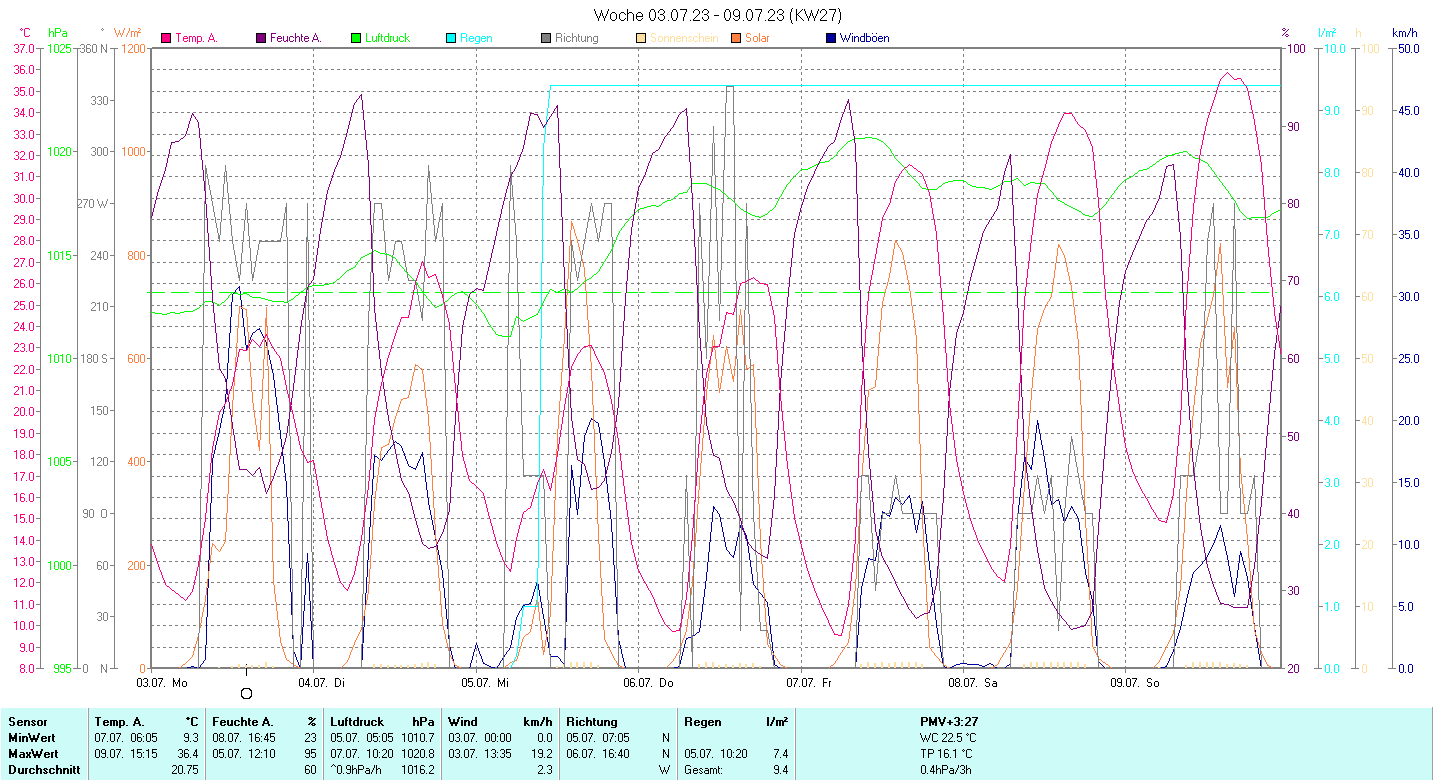Click the °C axis unit header
Screen dimensions: 1433x780
[x=25, y=33]
